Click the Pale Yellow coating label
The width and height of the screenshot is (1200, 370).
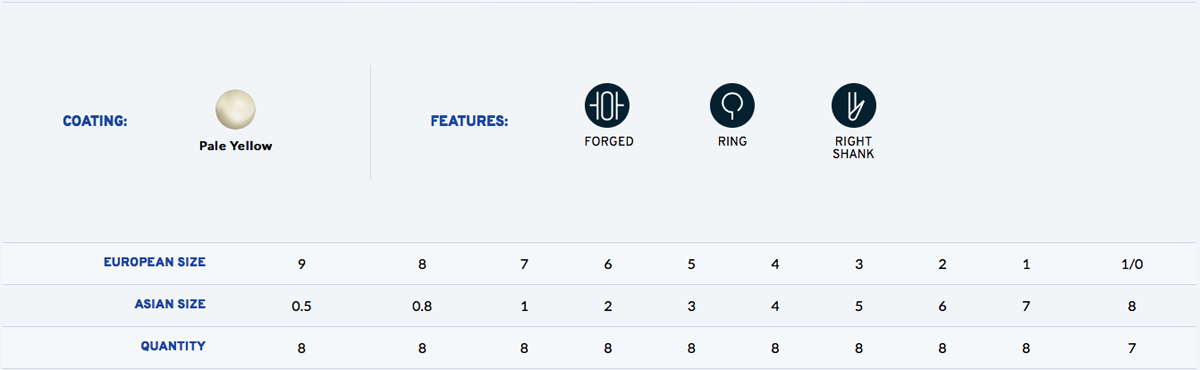click(x=236, y=146)
